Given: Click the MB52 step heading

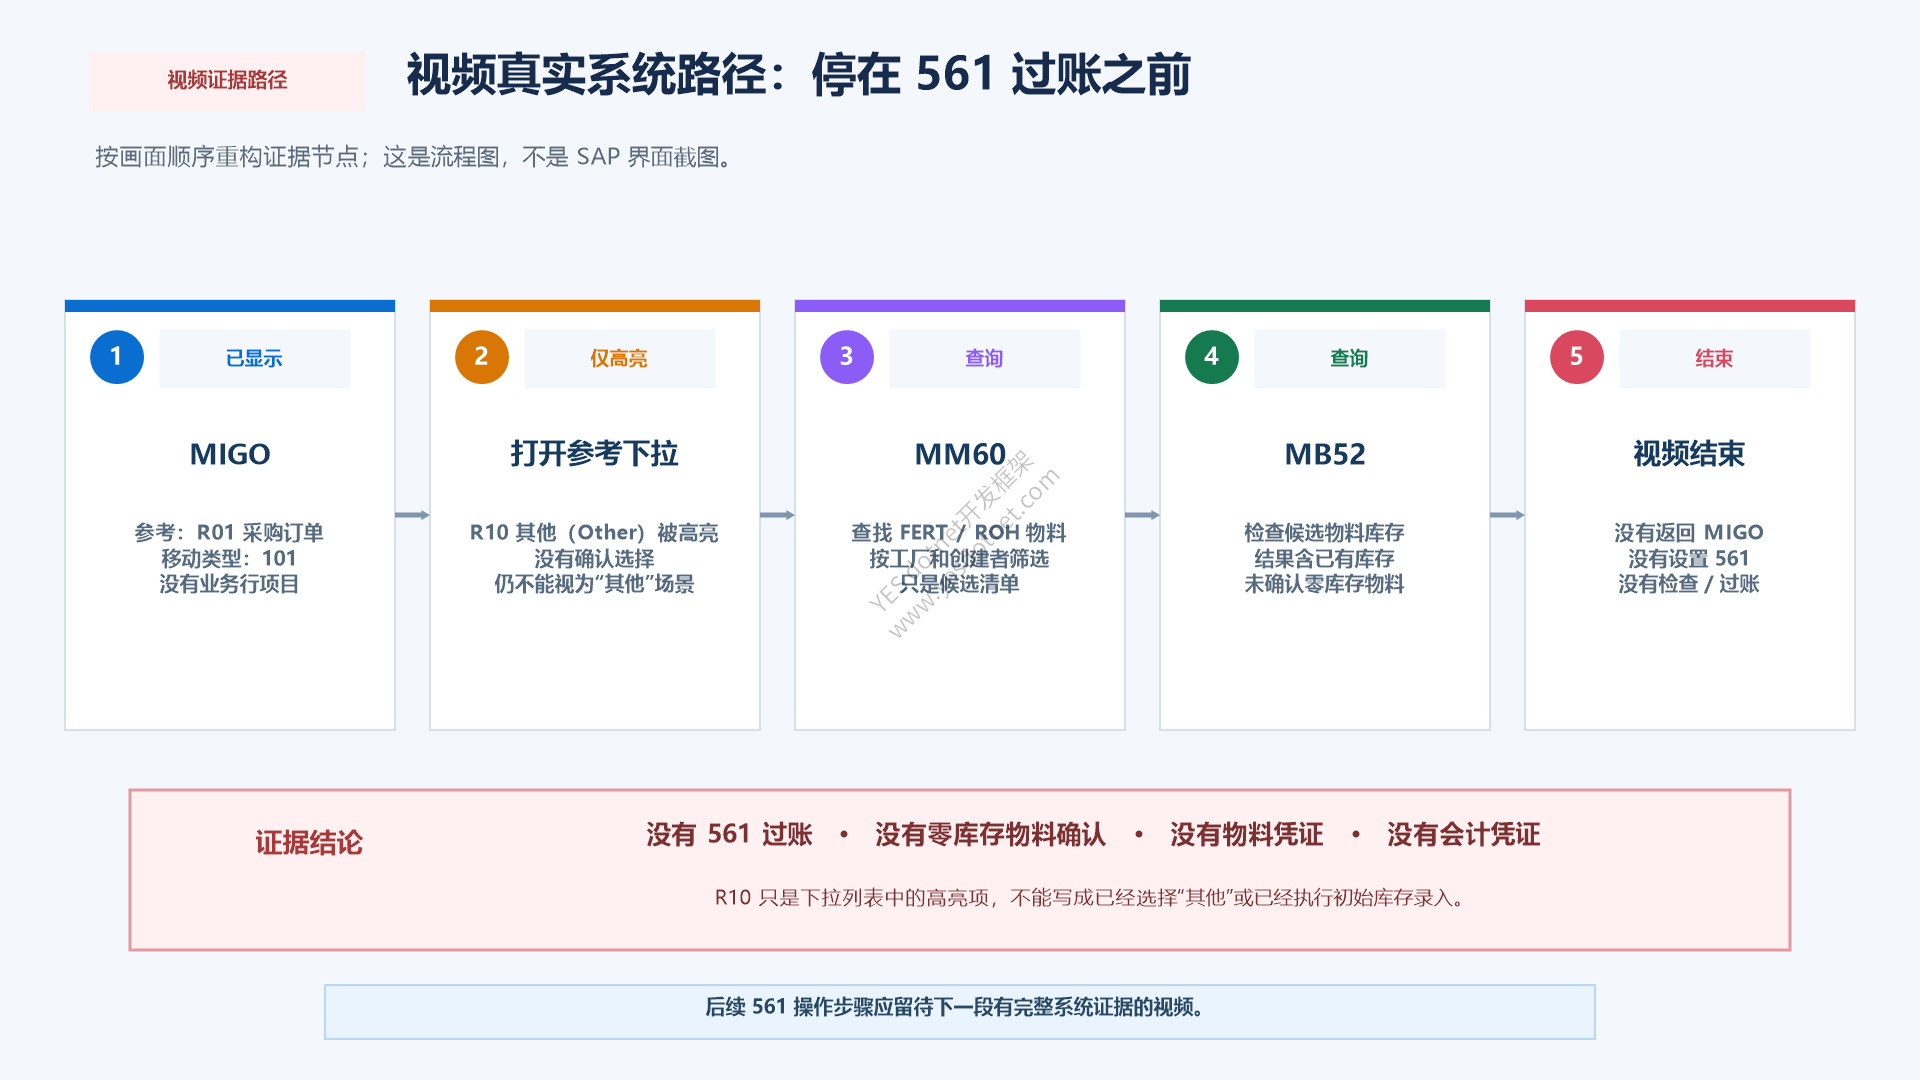Looking at the screenshot, I should 1325,454.
